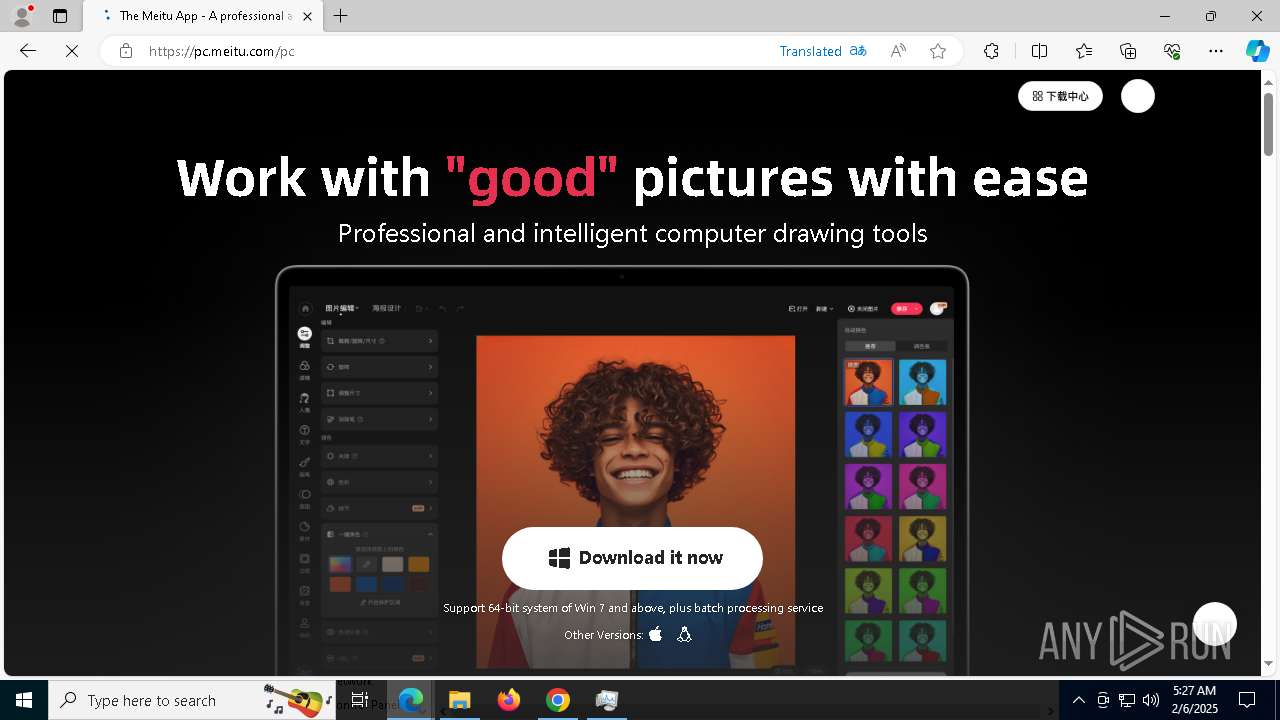Open a new browser tab
Viewport: 1280px width, 720px height.
click(x=341, y=16)
